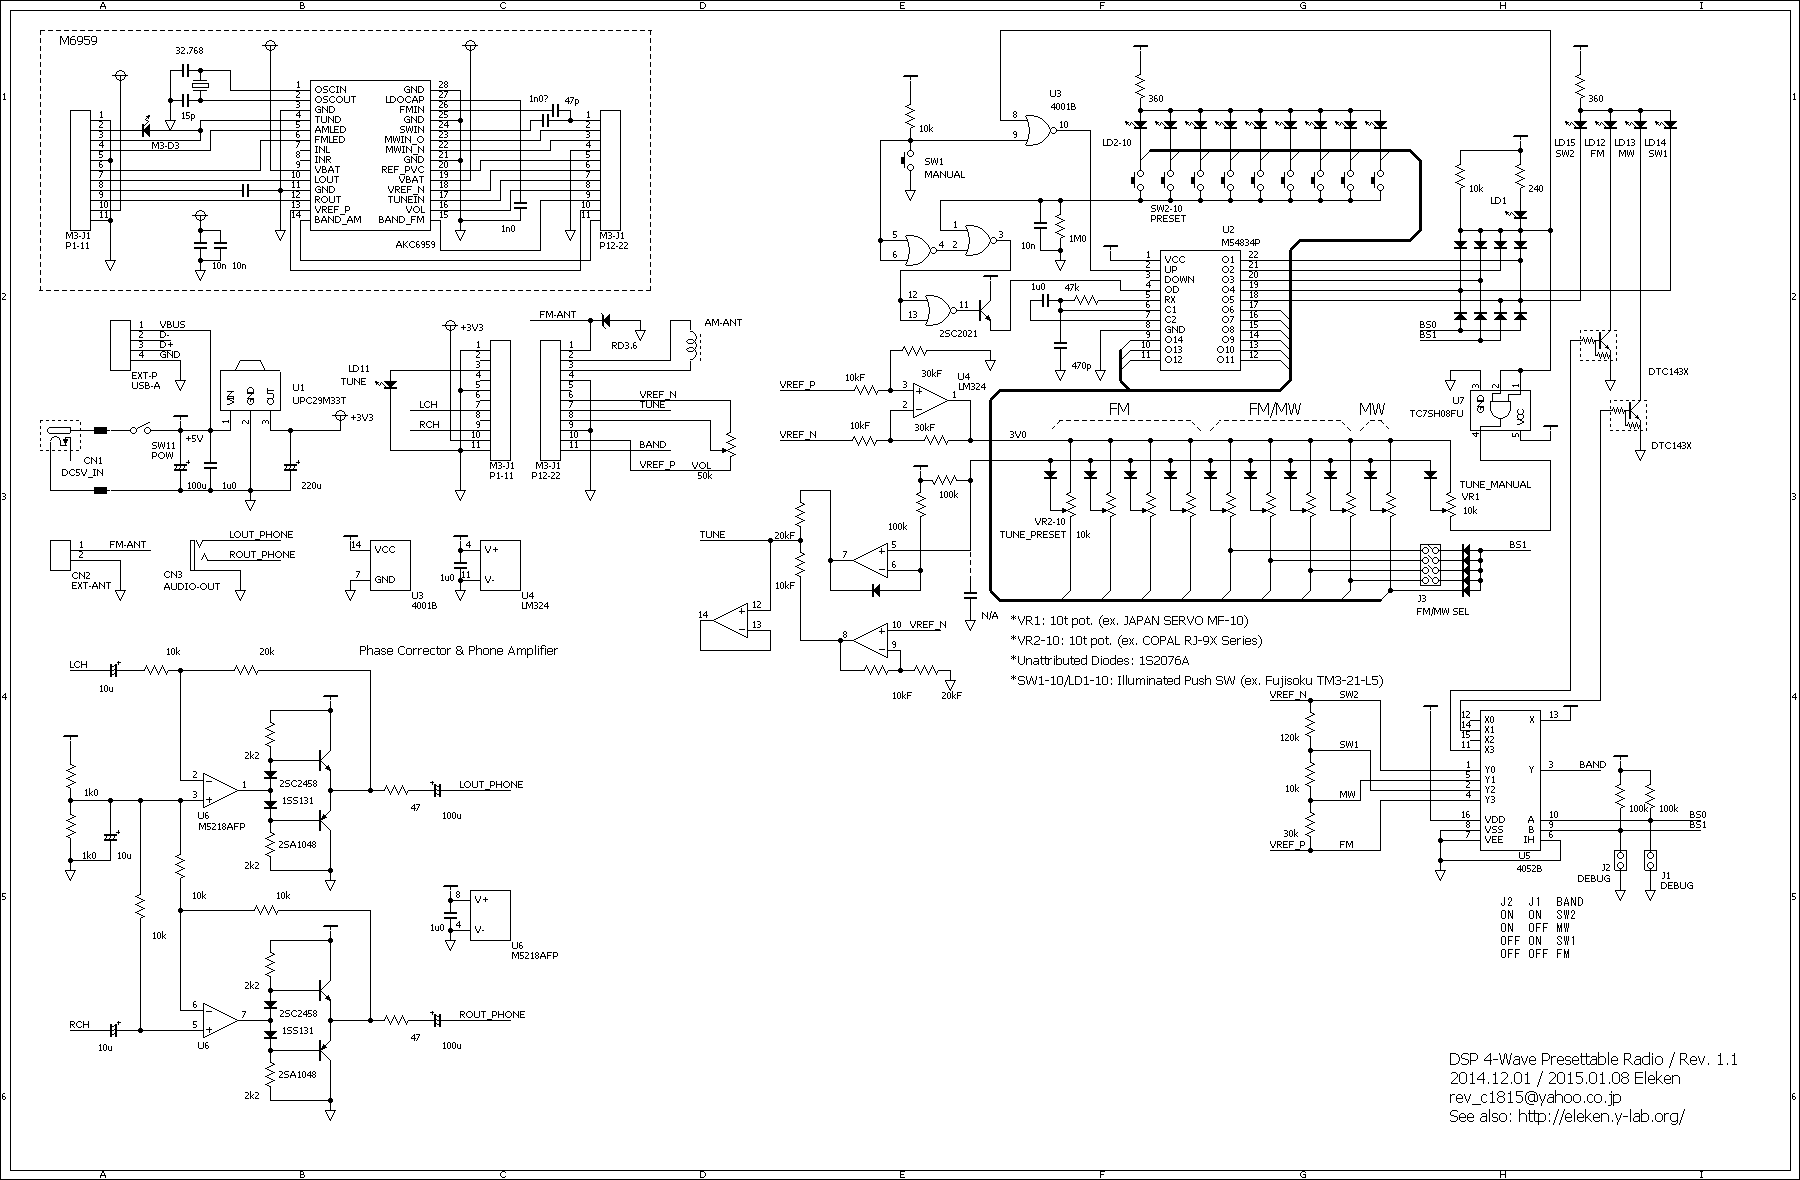Viewport: 1800px width, 1180px height.
Task: Select the PRESET label under SW2-10
Action: pyautogui.click(x=1168, y=218)
